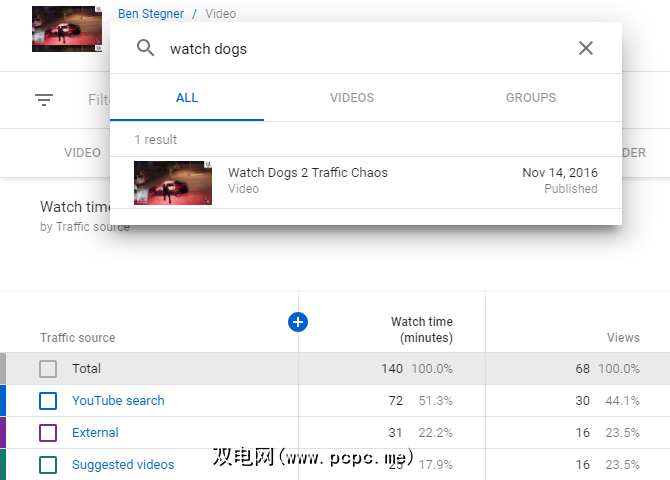Click the header video thumbnail
The height and width of the screenshot is (480, 670).
[67, 29]
